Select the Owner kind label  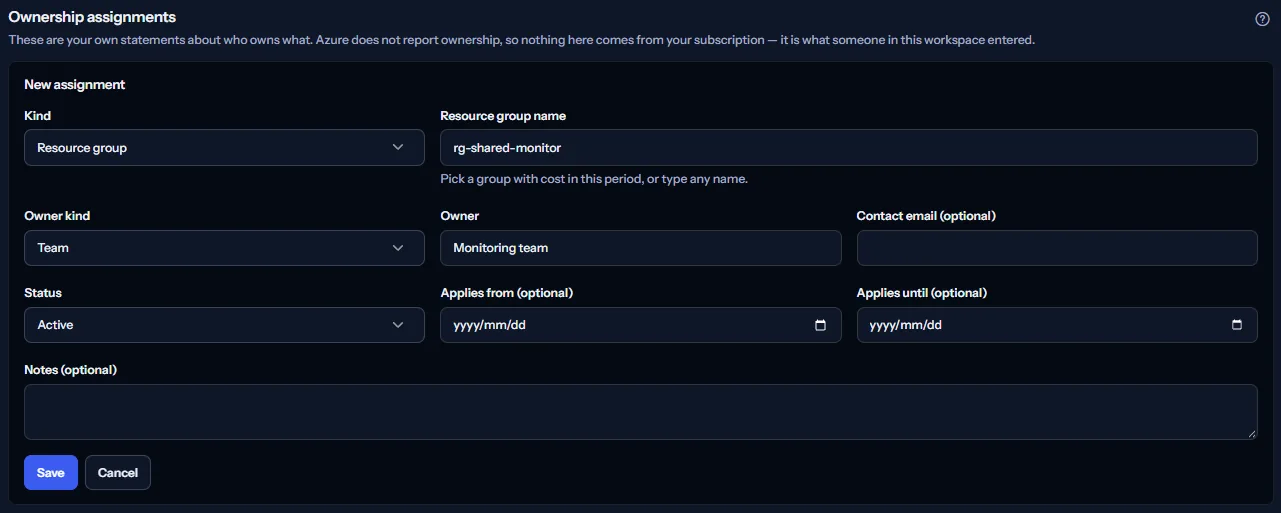click(57, 216)
